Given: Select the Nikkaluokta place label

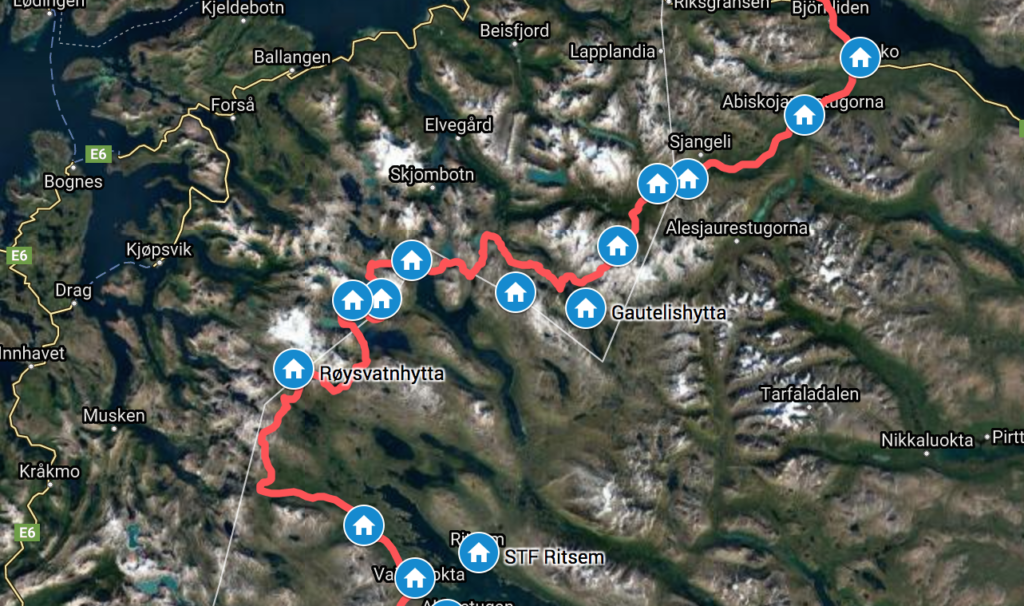Looking at the screenshot, I should coord(927,440).
